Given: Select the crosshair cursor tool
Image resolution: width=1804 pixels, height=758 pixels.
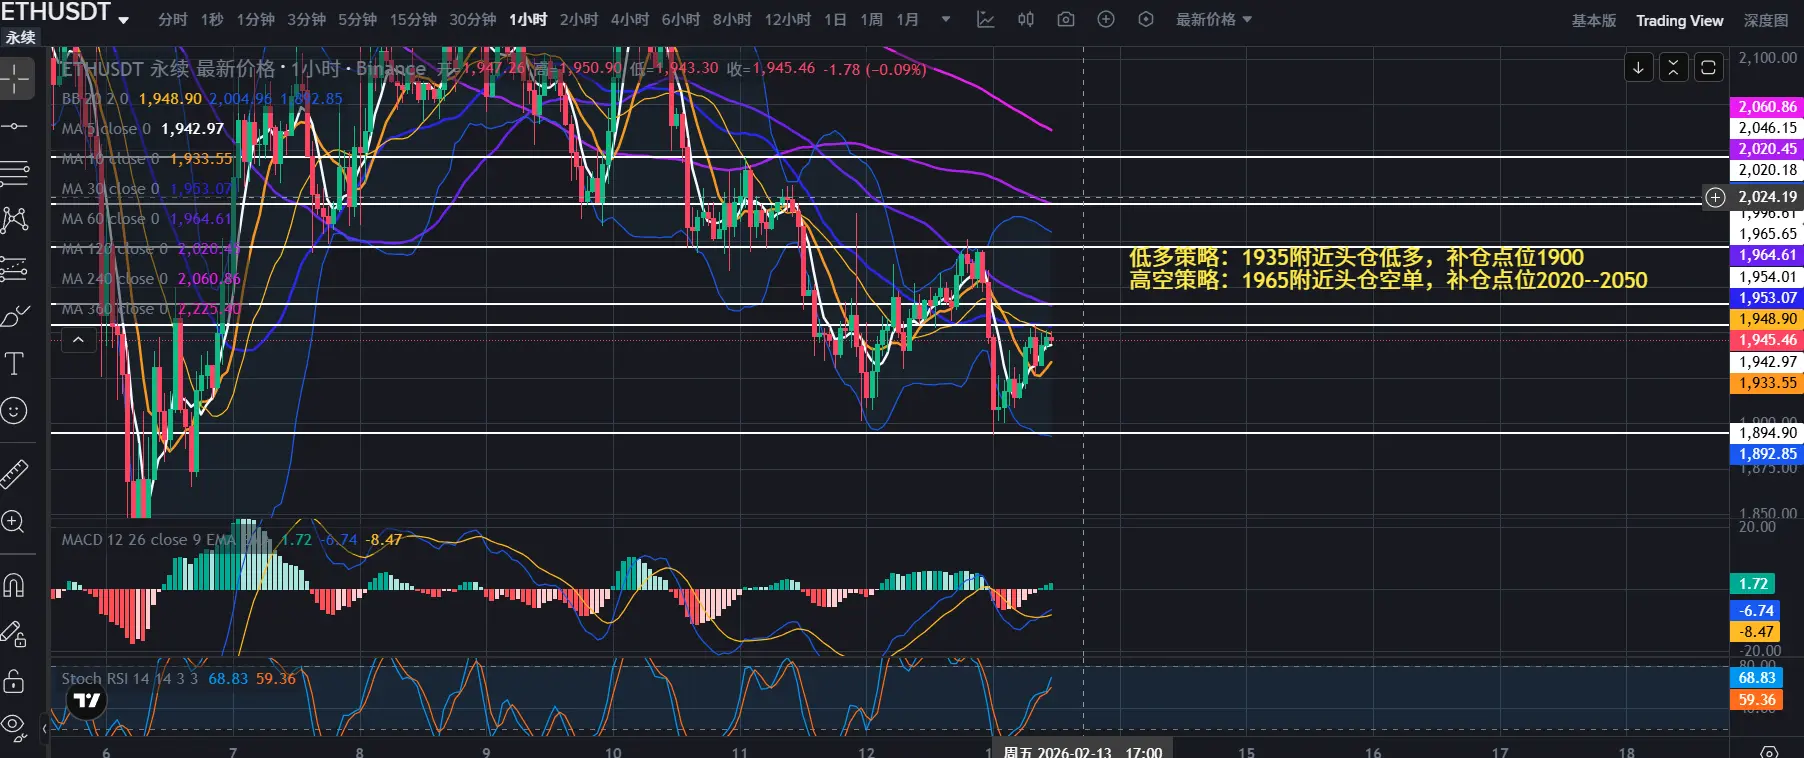Looking at the screenshot, I should [x=15, y=78].
